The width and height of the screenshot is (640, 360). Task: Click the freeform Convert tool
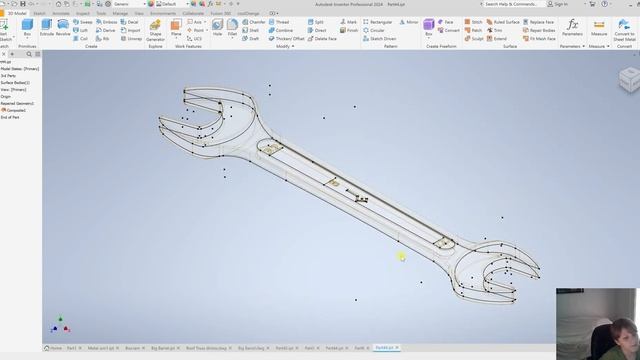pos(449,30)
